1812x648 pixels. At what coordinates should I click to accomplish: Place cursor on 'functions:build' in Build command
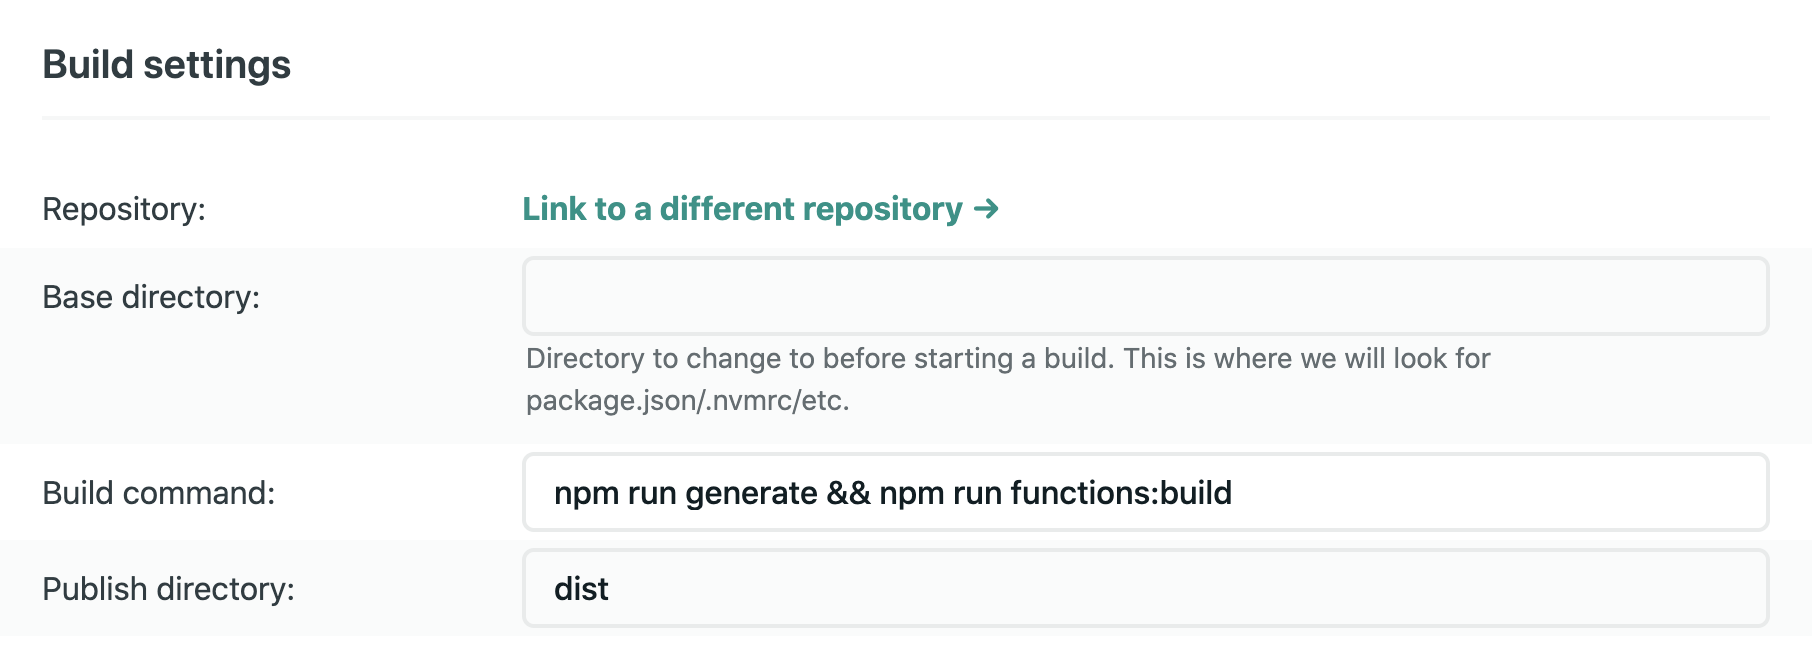[x=1120, y=493]
